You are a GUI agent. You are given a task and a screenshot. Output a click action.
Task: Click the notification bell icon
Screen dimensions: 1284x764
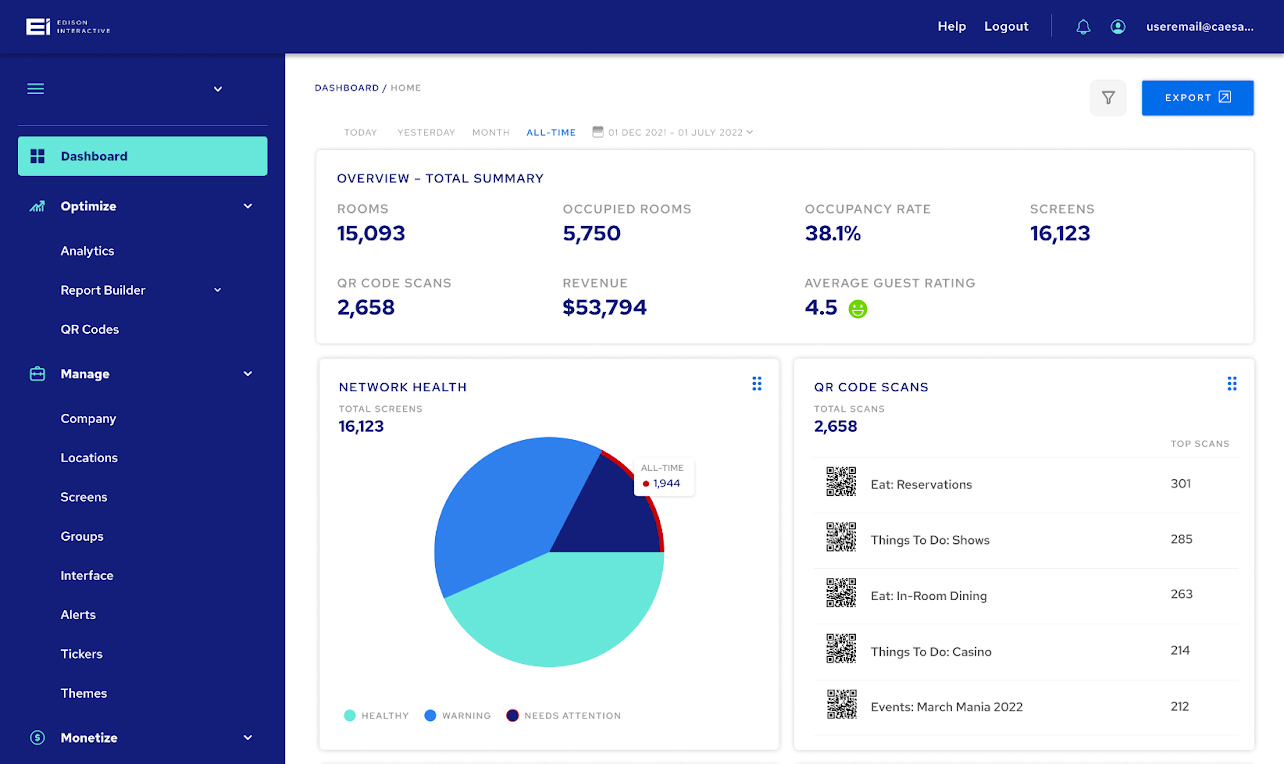point(1083,27)
